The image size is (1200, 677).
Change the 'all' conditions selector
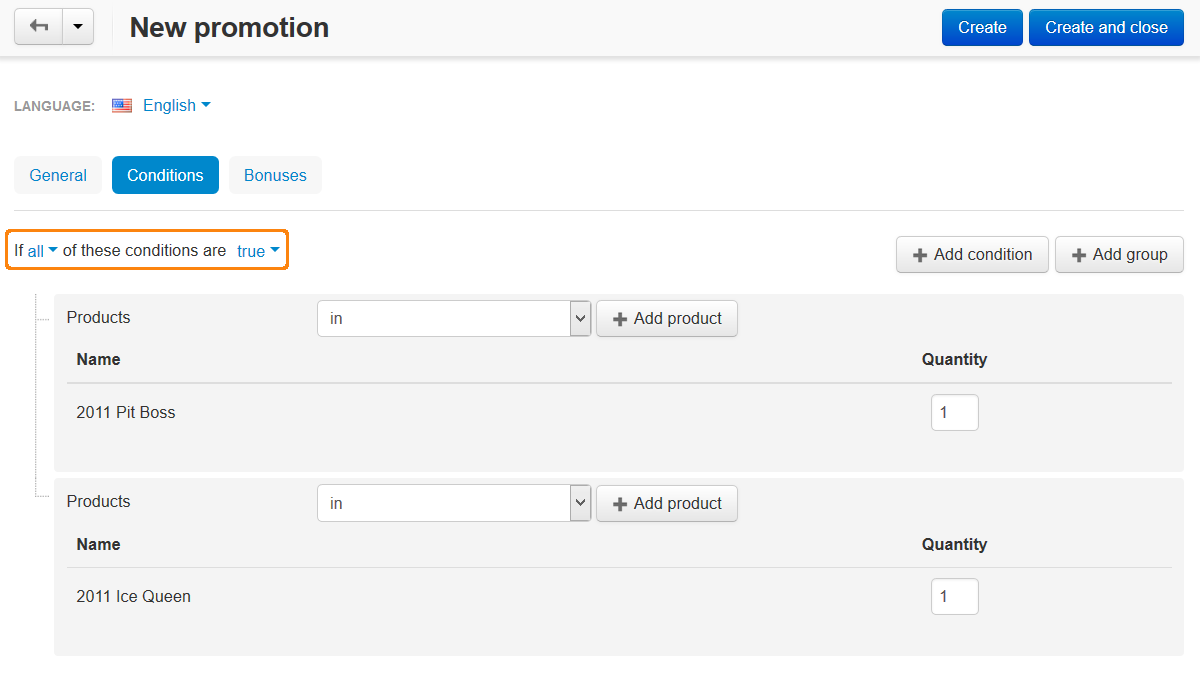click(x=42, y=251)
